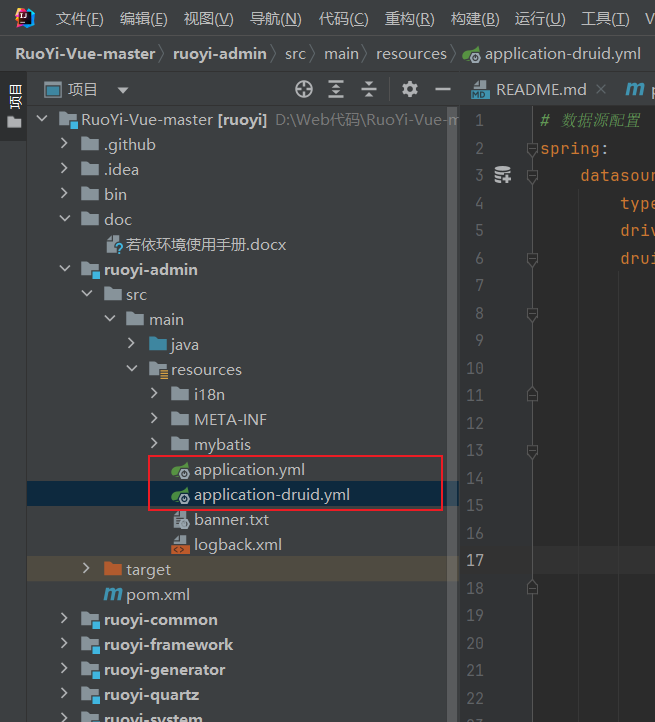
Task: Expand the ruoyi-quartz module
Action: coord(64,693)
